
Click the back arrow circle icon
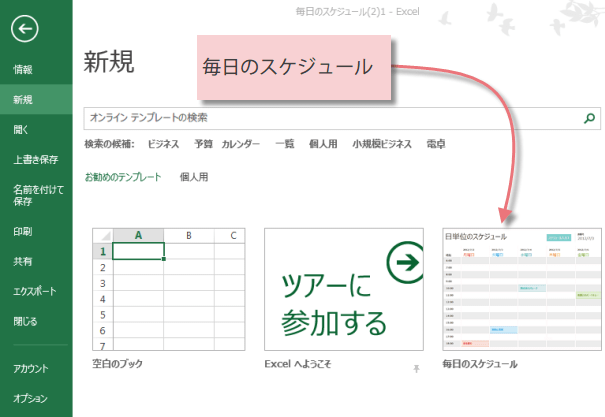(25, 29)
